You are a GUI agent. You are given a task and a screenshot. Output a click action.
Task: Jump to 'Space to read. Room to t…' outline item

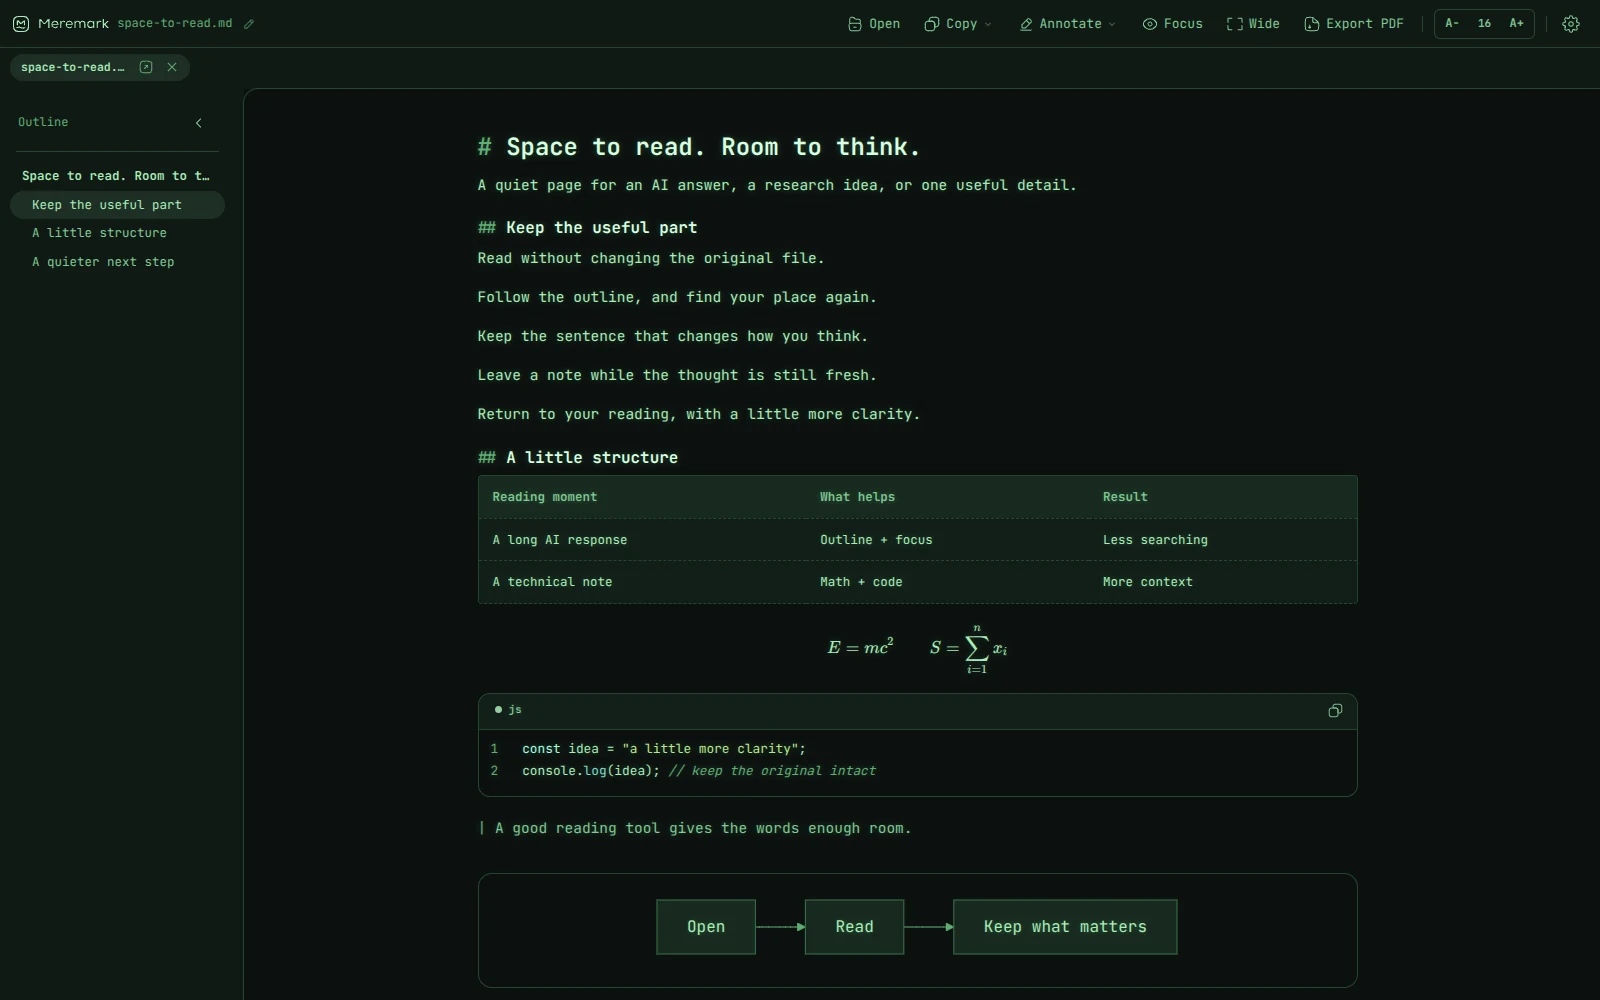[117, 176]
